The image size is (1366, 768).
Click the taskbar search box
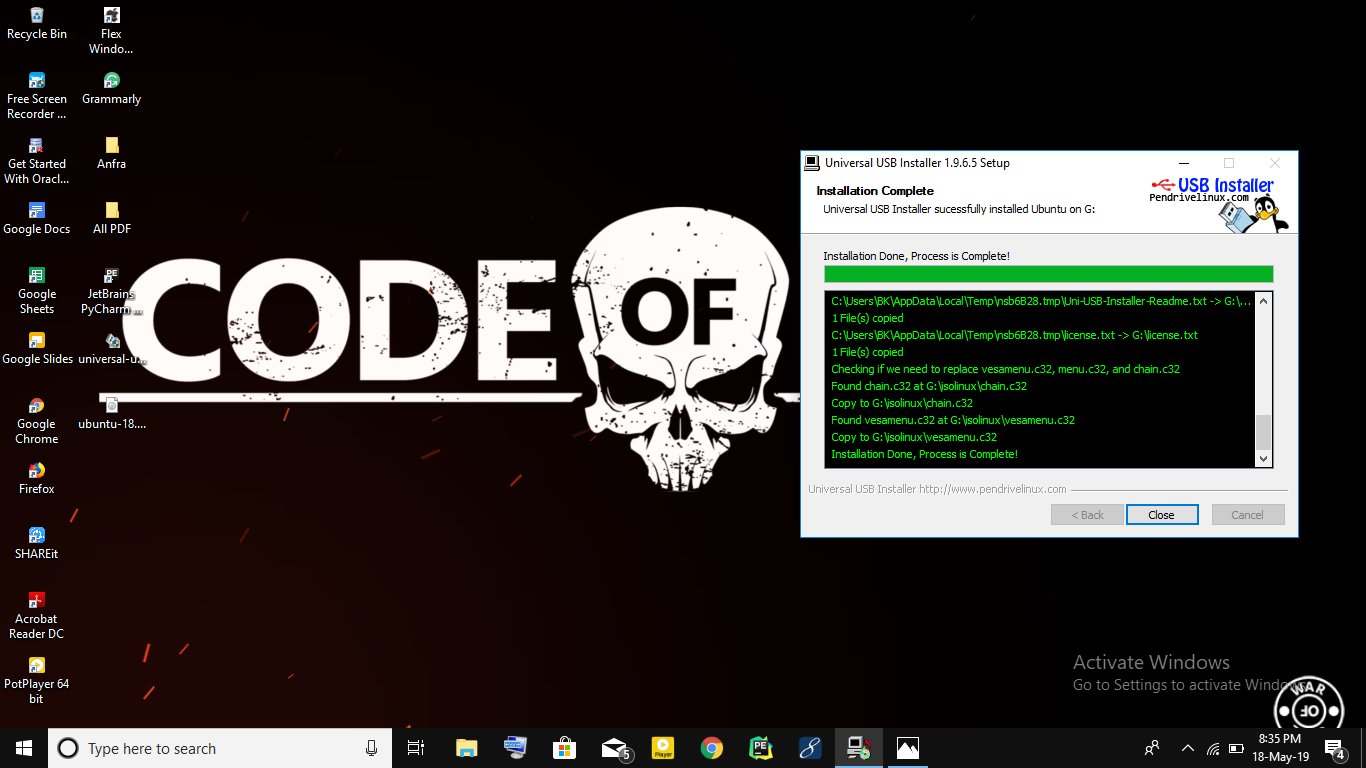tap(219, 748)
